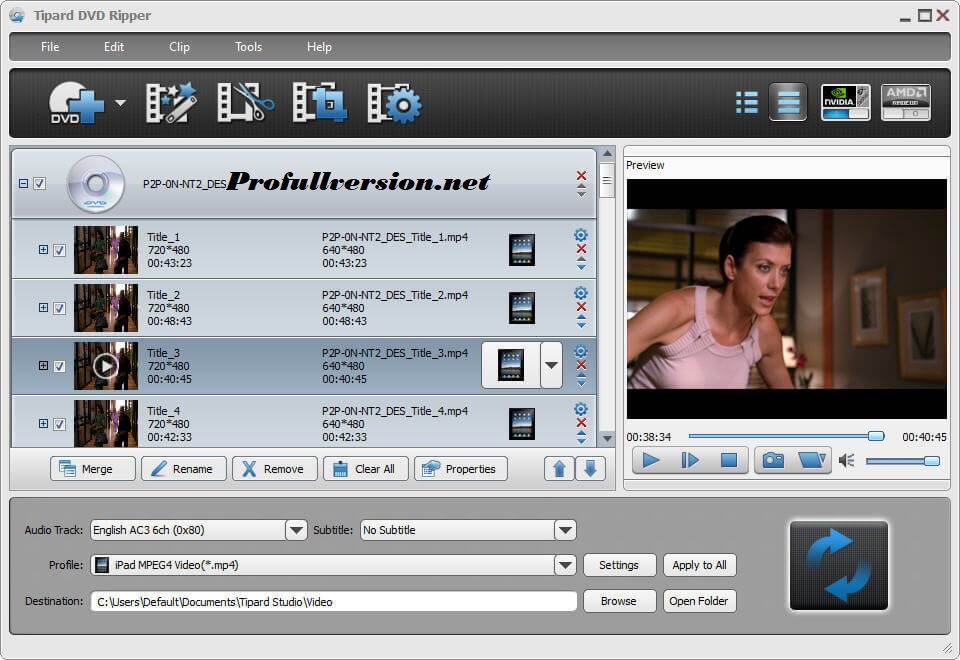This screenshot has height=660, width=960.
Task: Expand the Profile dropdown for output formats
Action: [565, 565]
